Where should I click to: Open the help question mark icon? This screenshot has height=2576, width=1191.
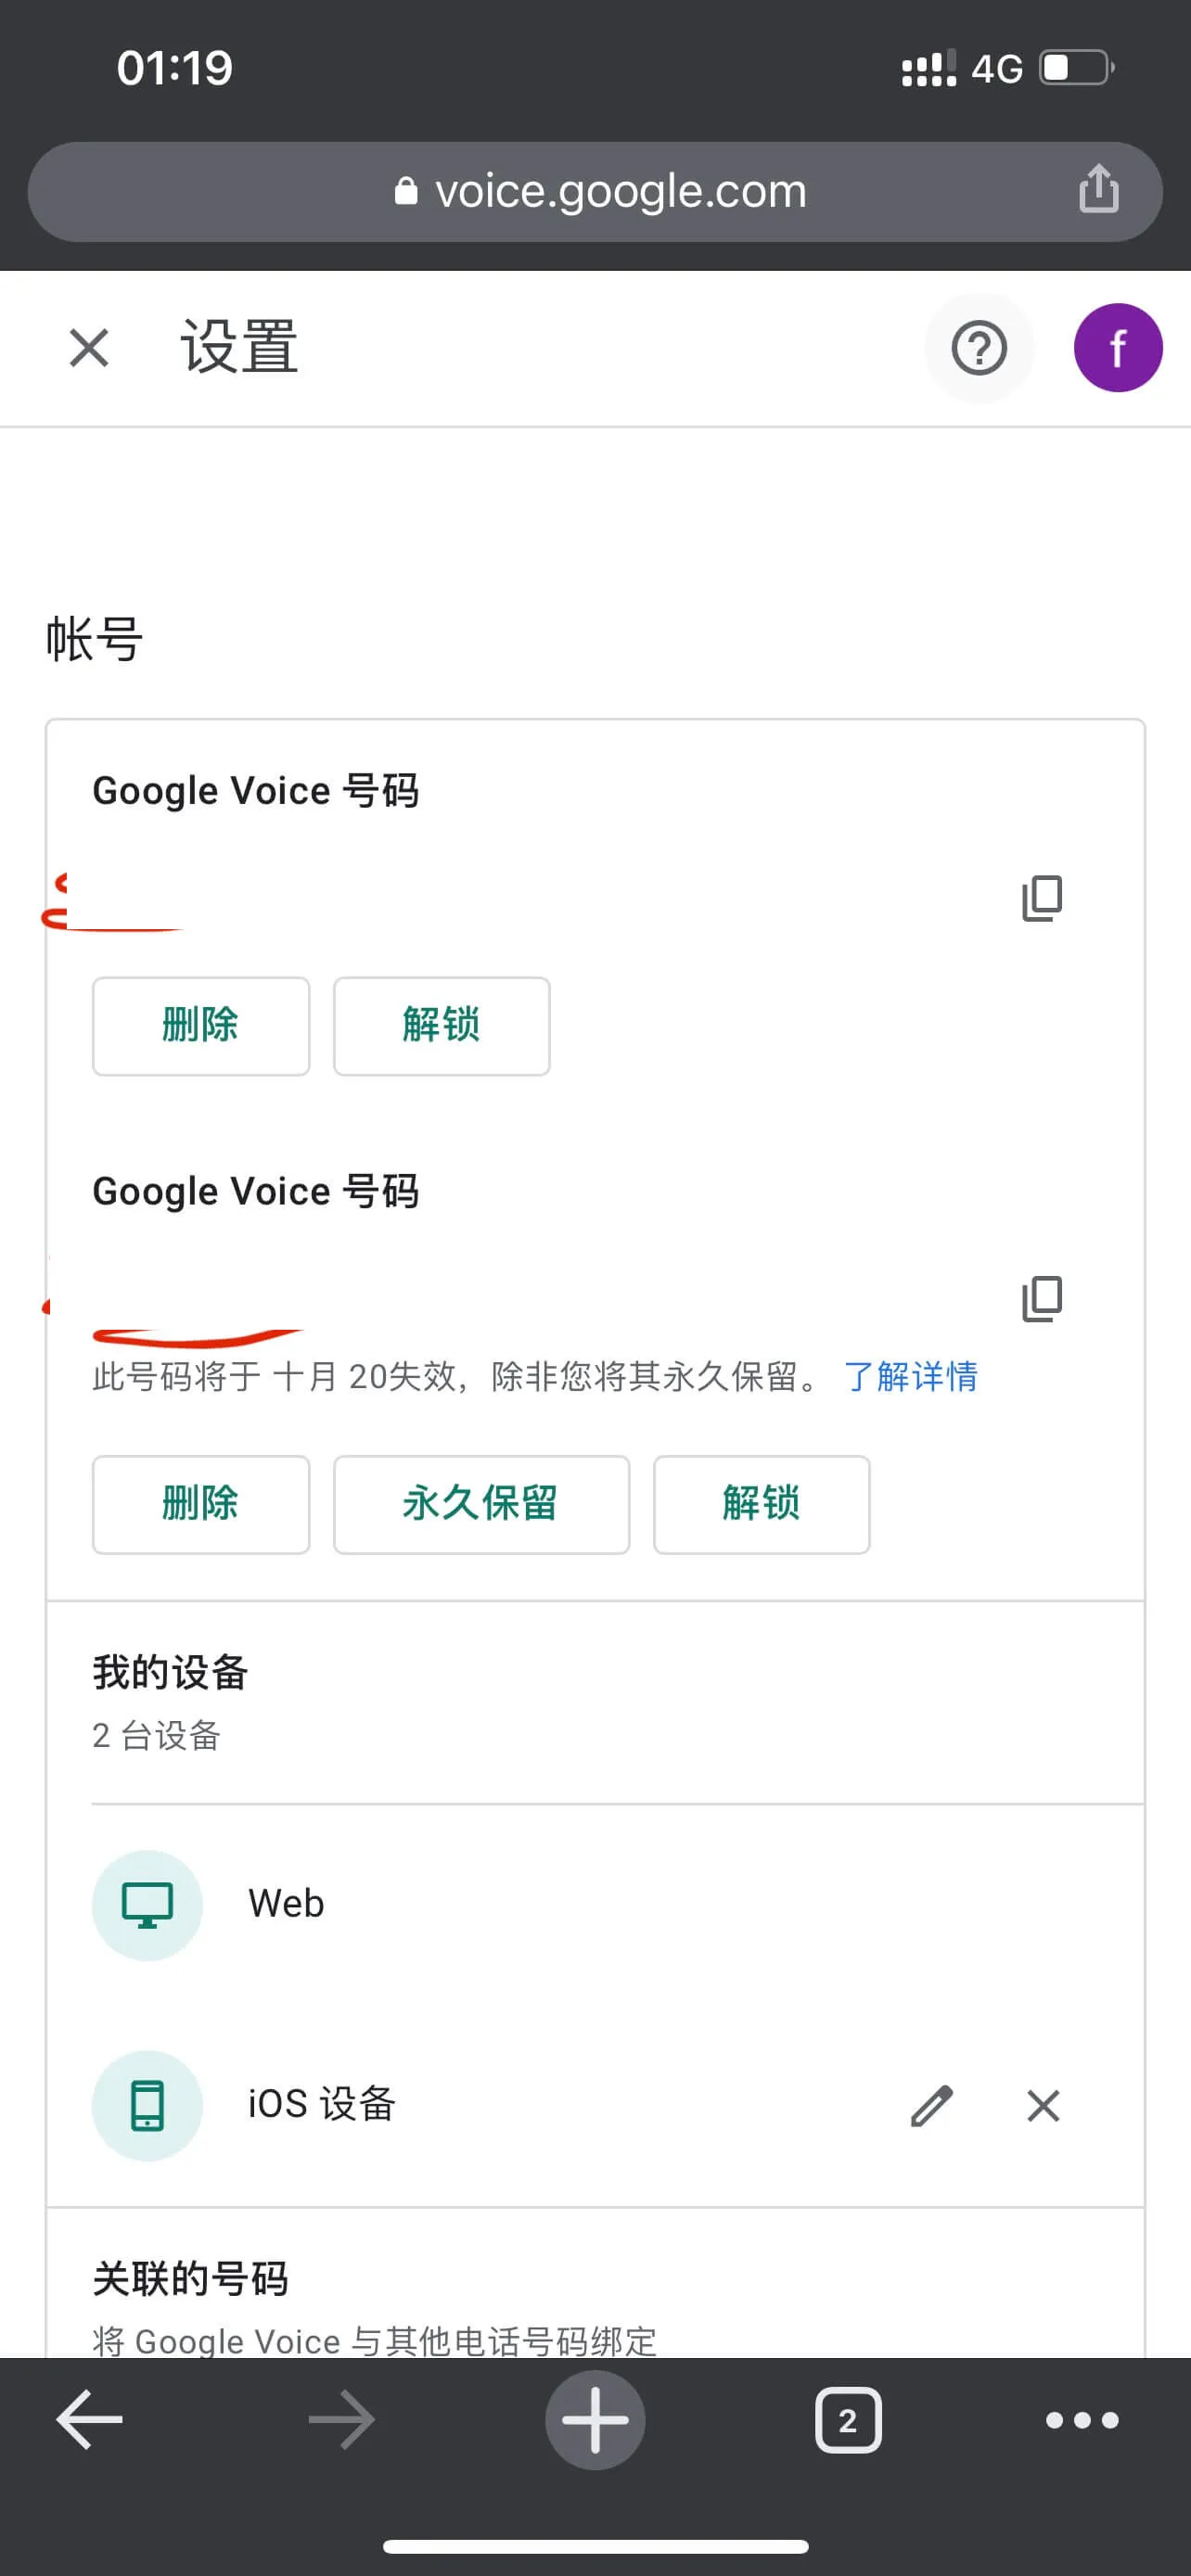tap(978, 348)
